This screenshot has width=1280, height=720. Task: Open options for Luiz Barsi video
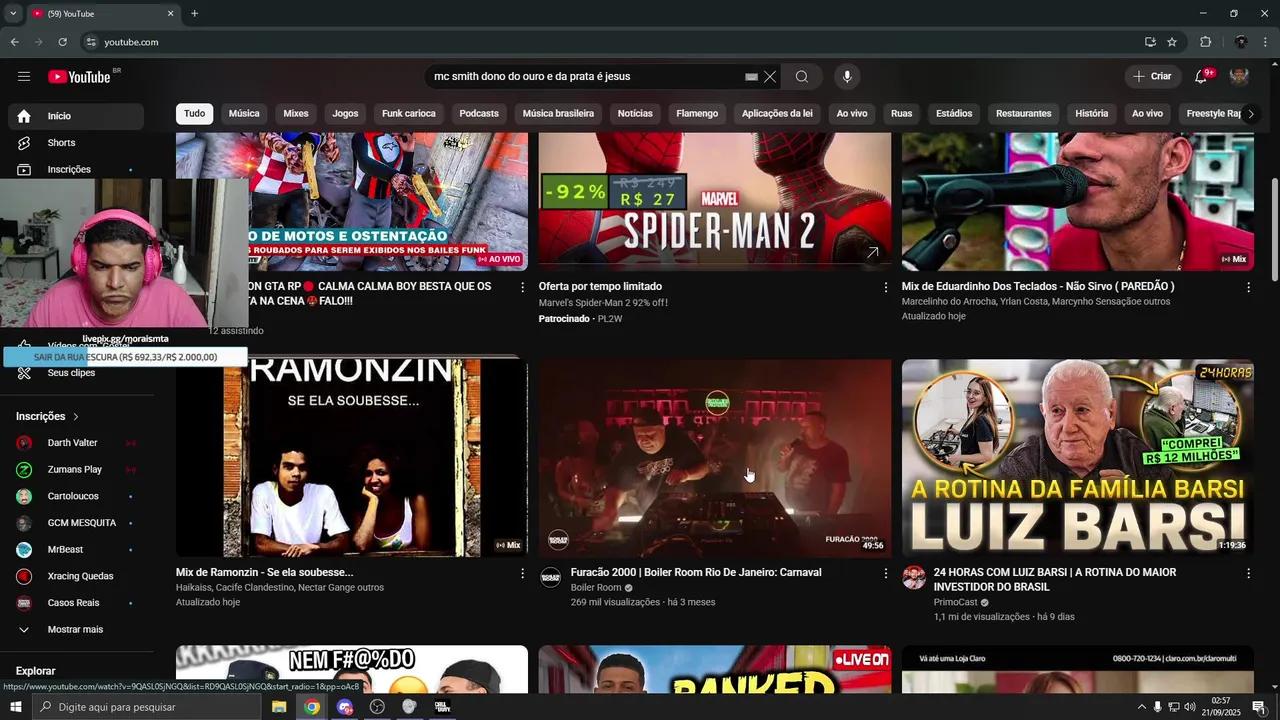coord(1248,573)
